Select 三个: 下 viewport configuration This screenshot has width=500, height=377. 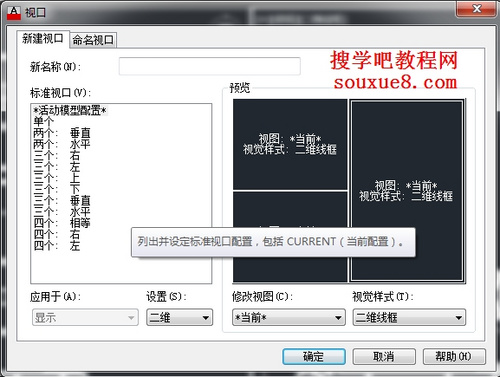57,189
